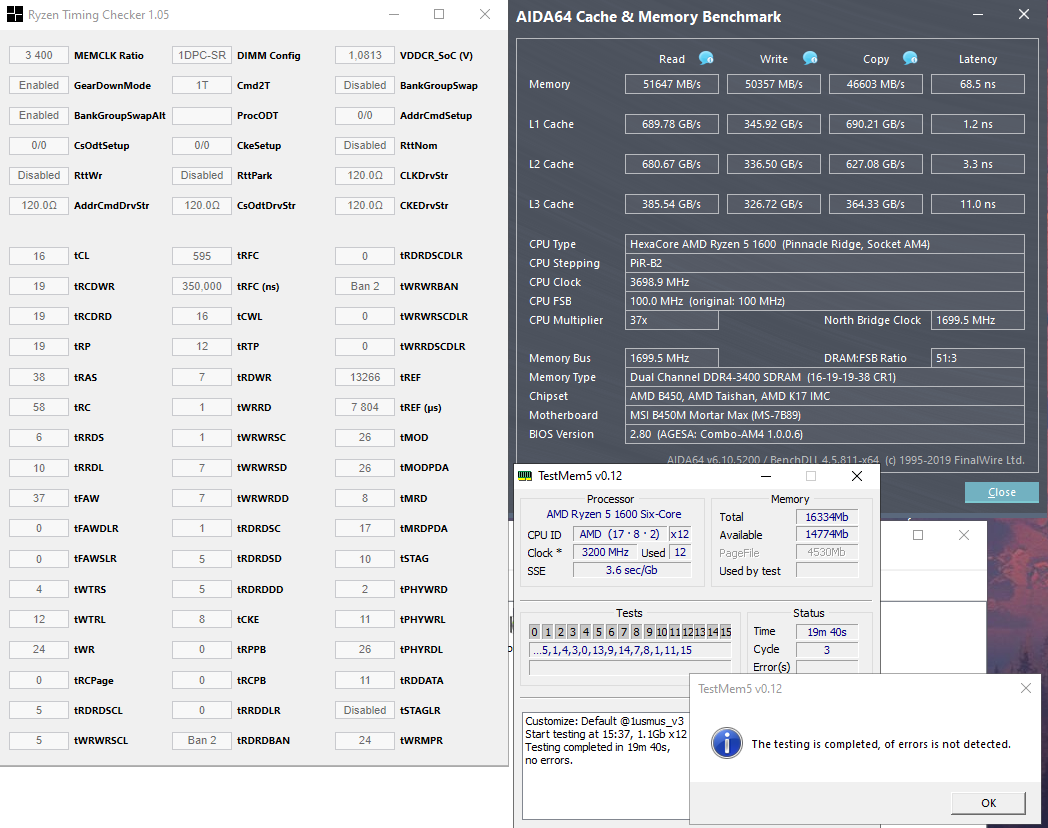The image size is (1048, 828).
Task: Click the Ryzen Timing Checker title bar icon
Action: click(x=14, y=14)
